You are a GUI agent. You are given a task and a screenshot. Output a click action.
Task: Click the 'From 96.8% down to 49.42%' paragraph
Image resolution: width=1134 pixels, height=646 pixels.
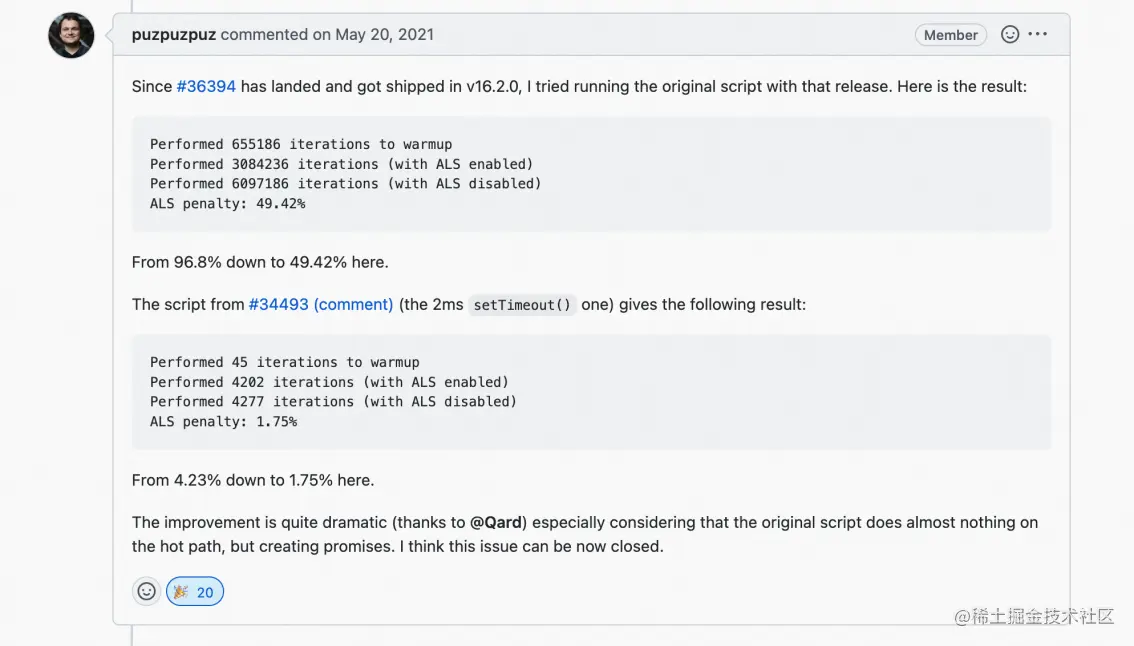pos(260,262)
